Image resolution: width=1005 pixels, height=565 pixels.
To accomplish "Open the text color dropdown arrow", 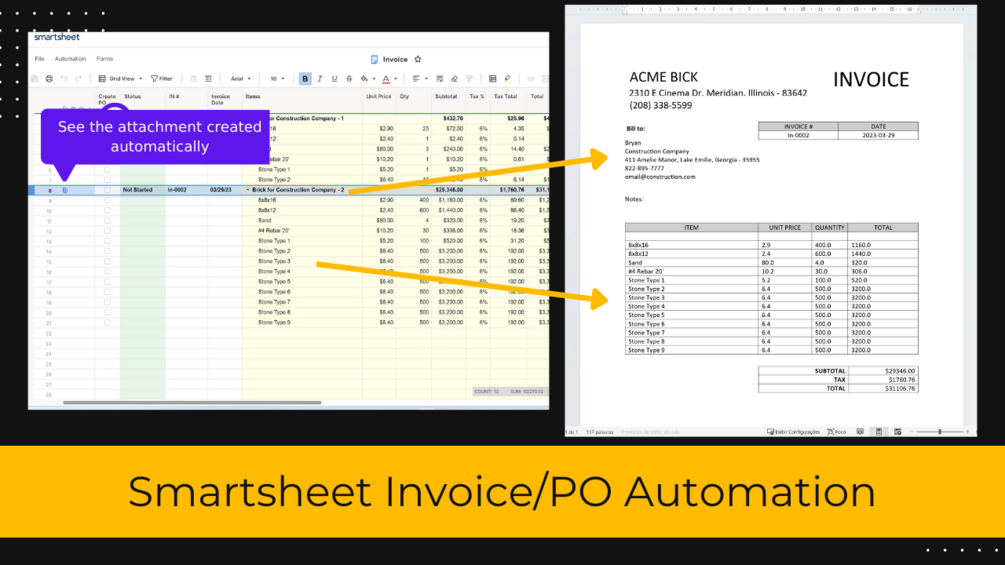I will click(395, 79).
